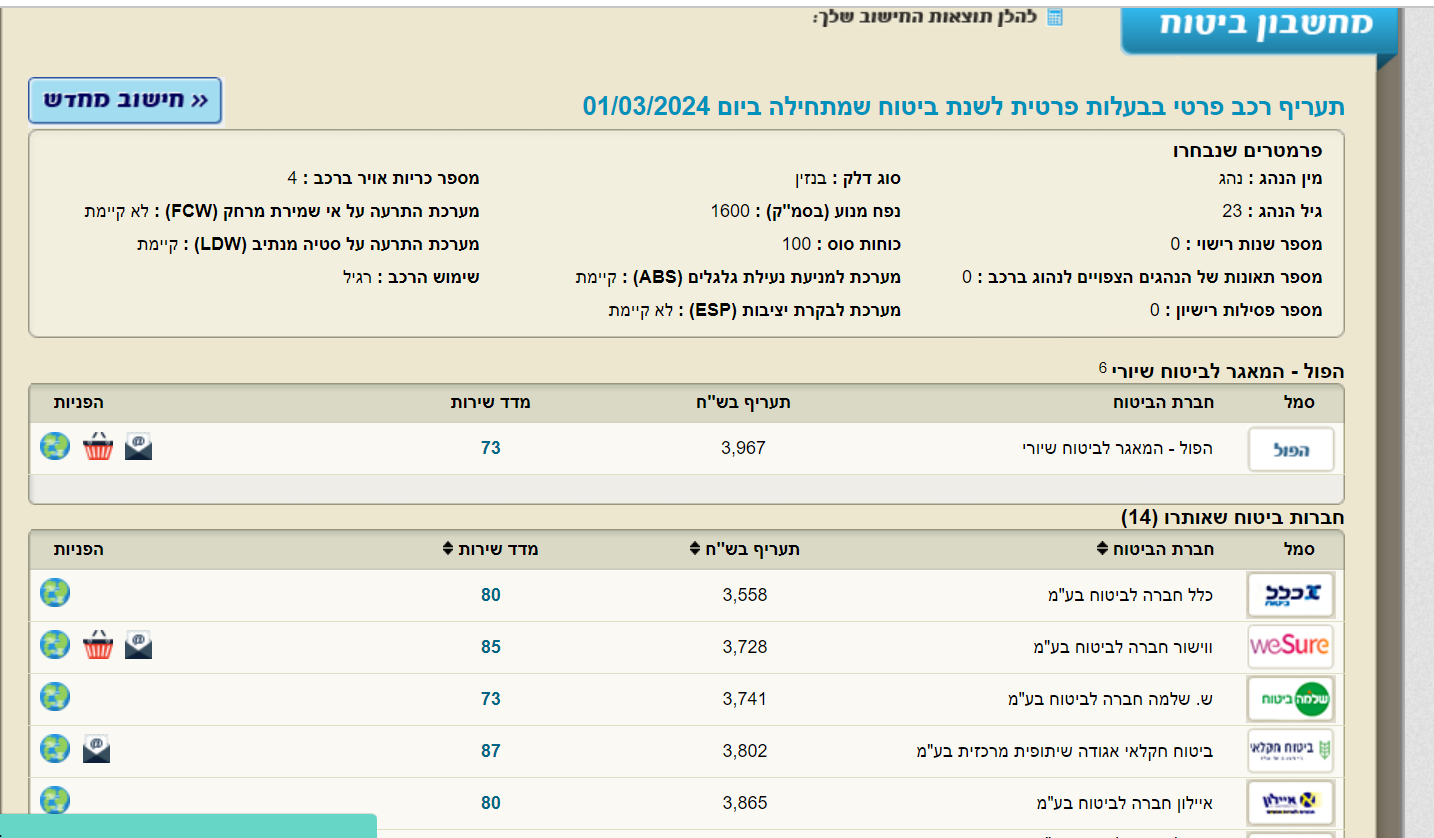Click service index 73 for ש. שלמה
The image size is (1434, 838).
tap(490, 699)
